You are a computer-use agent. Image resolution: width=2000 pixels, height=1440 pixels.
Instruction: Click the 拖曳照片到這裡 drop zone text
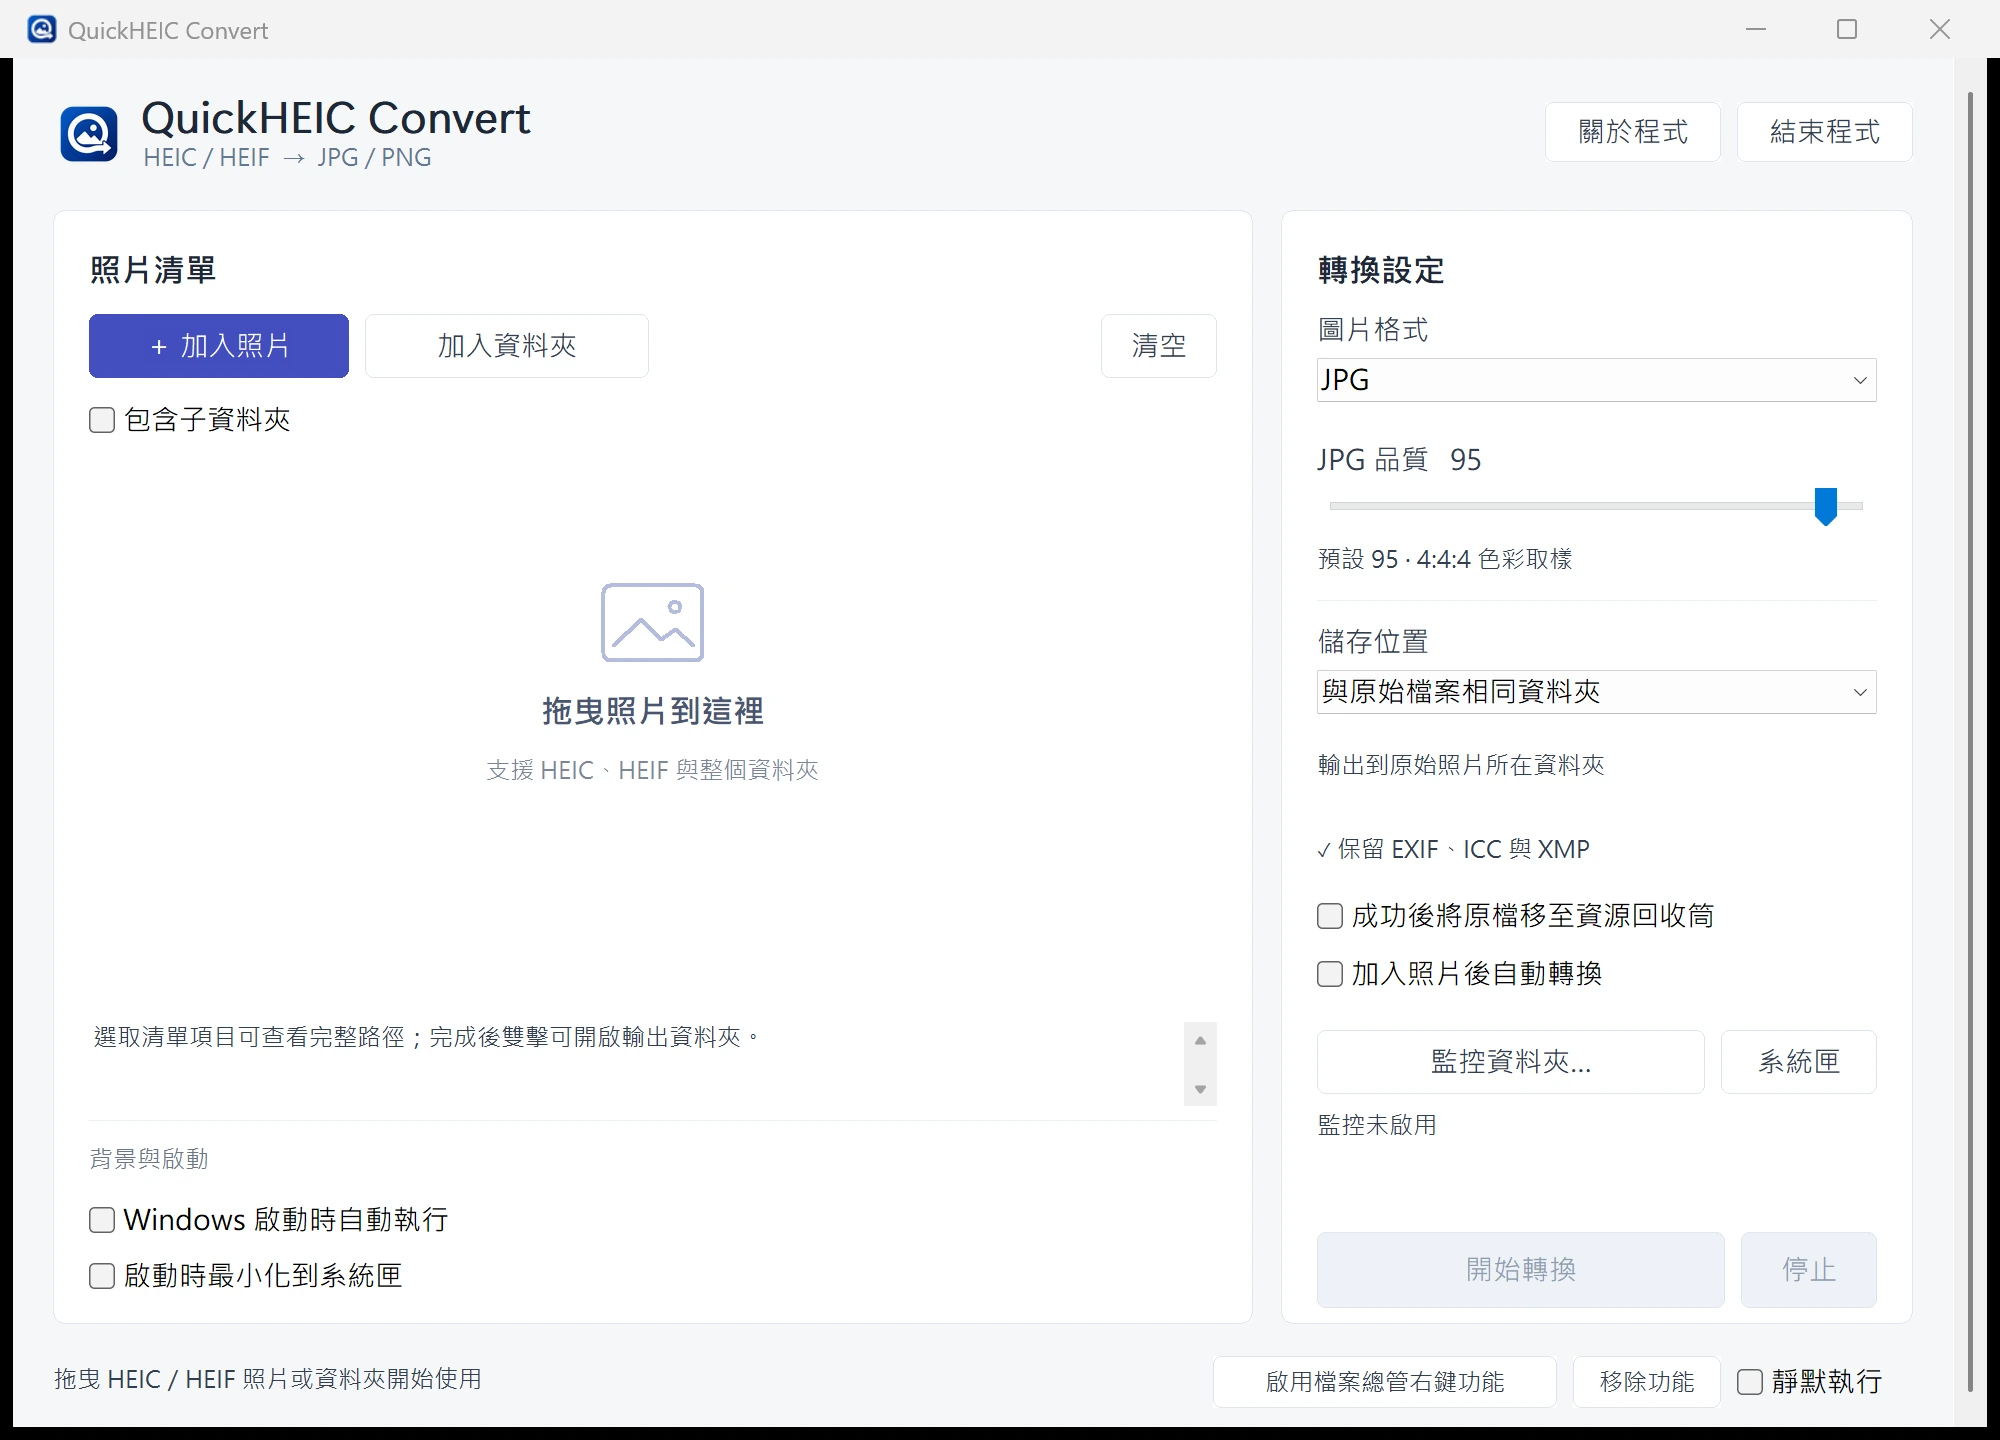[x=653, y=711]
